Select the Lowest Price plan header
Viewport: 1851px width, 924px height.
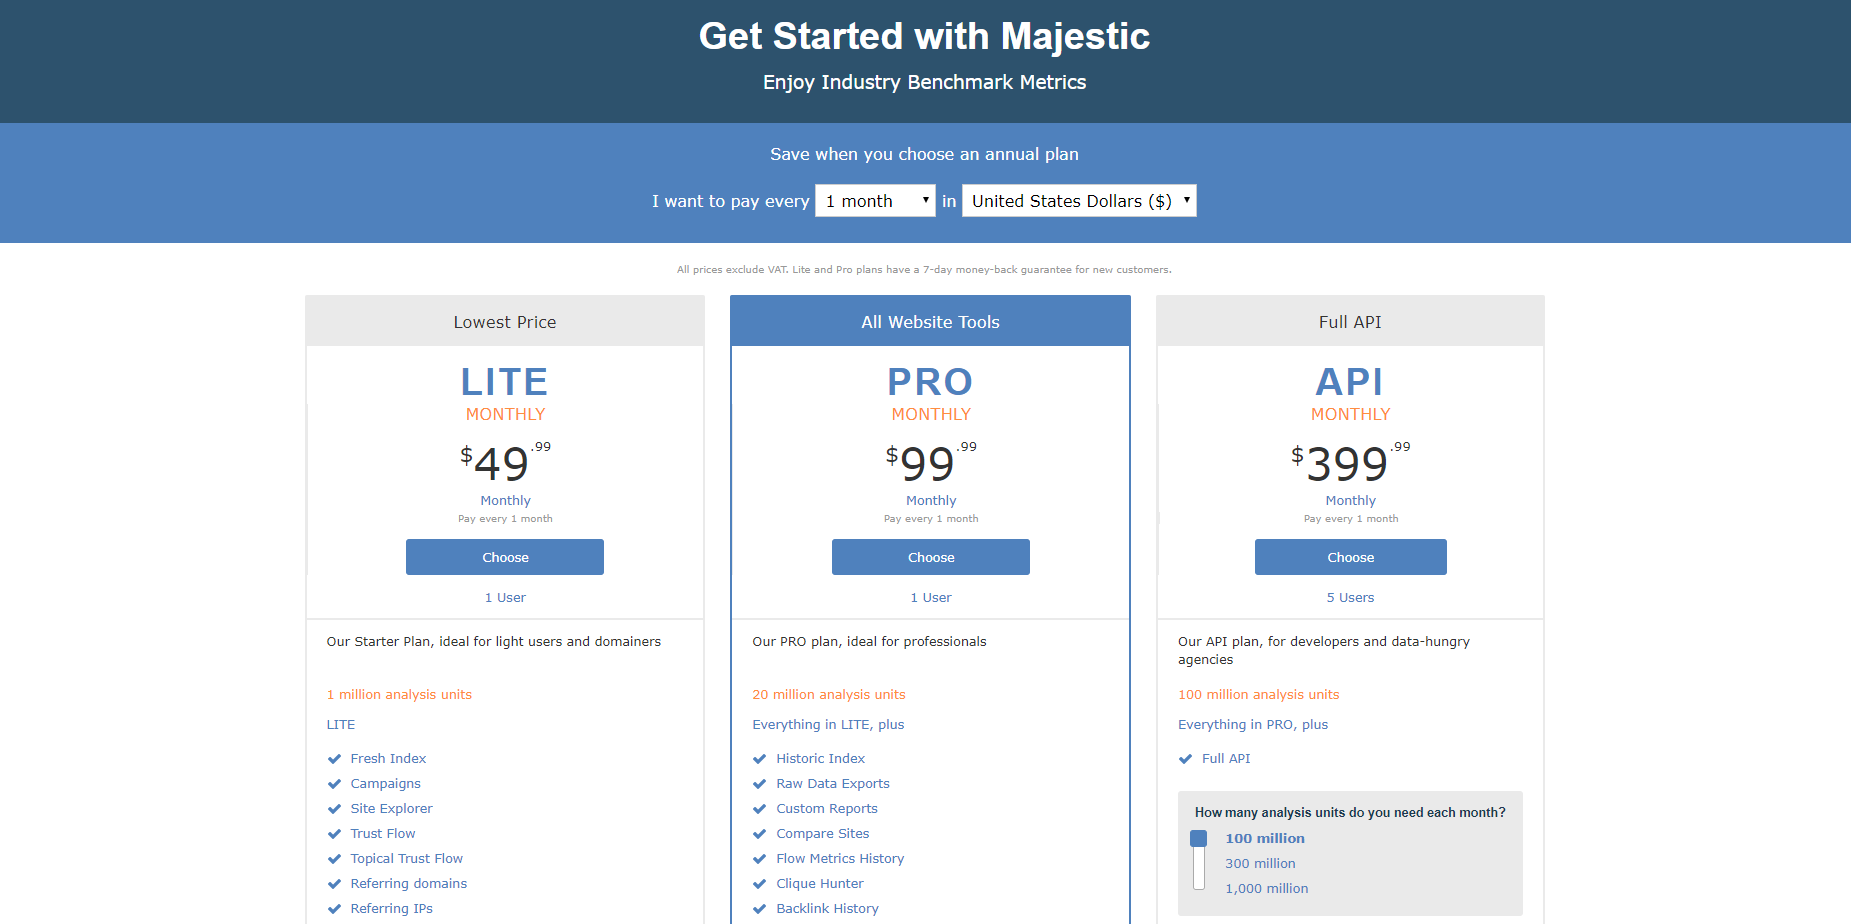coord(505,322)
